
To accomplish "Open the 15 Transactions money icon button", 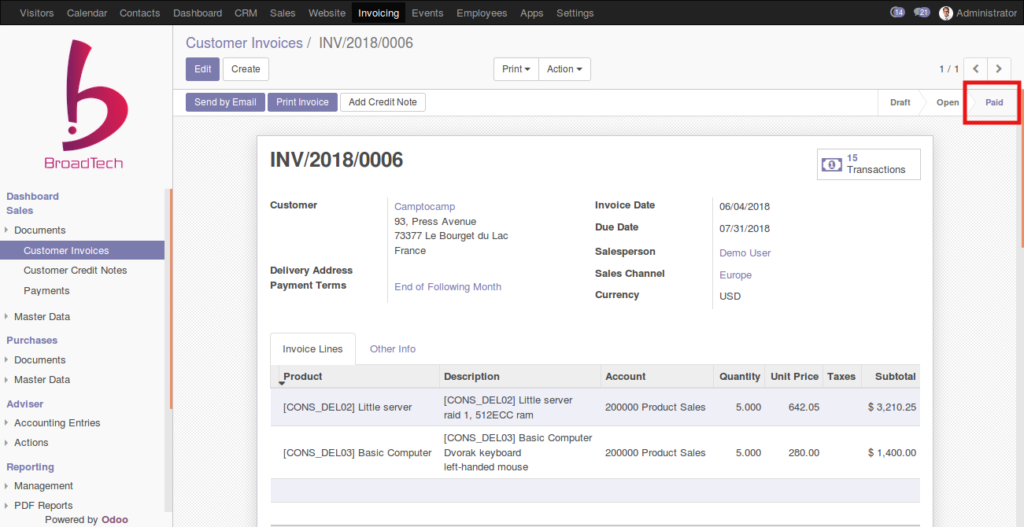I will pyautogui.click(x=869, y=164).
